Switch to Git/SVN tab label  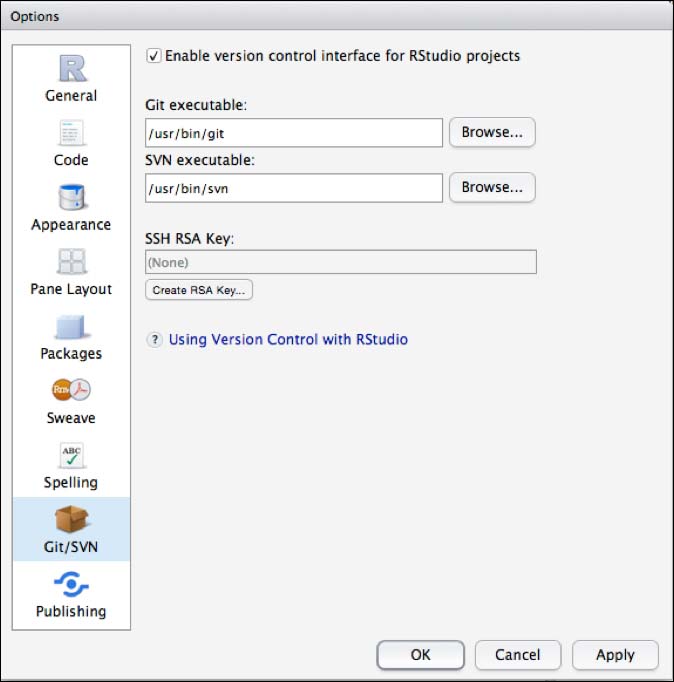click(71, 547)
